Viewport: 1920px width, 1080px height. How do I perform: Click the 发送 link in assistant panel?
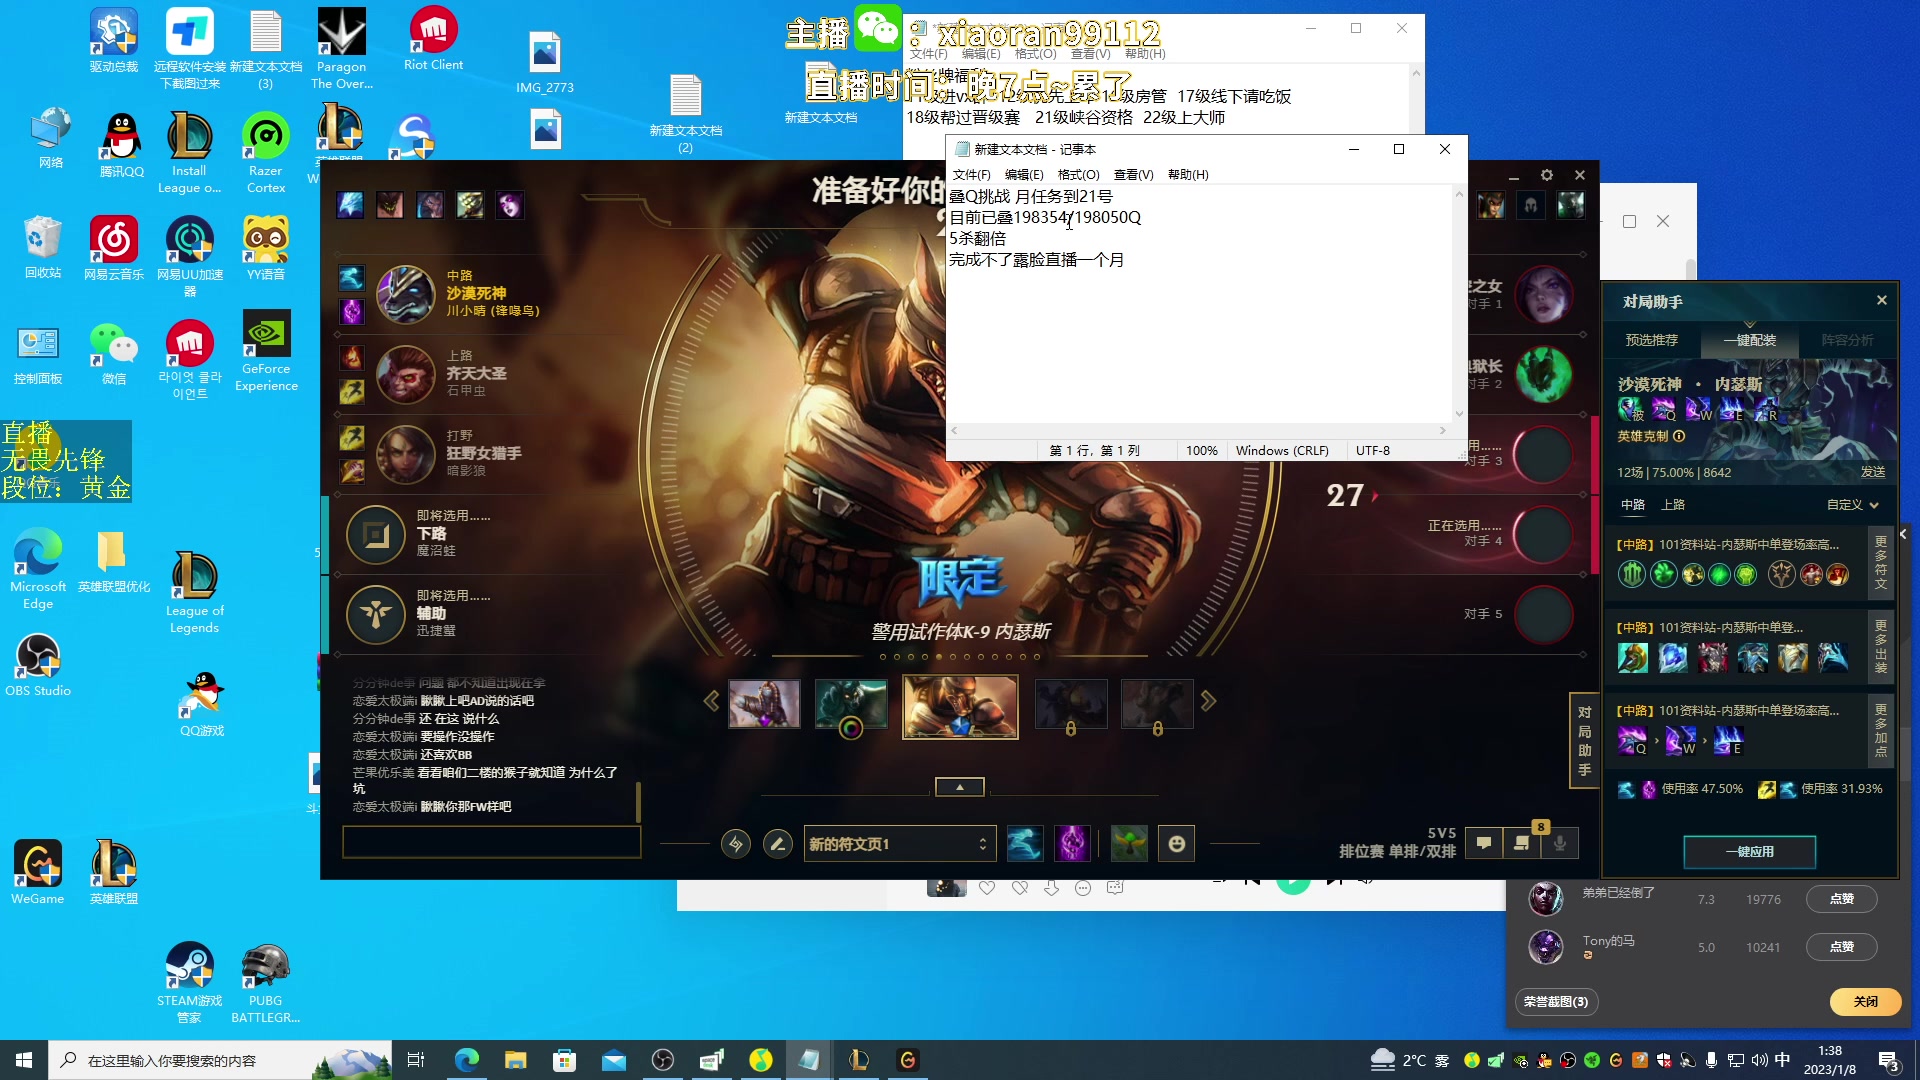pos(1873,472)
